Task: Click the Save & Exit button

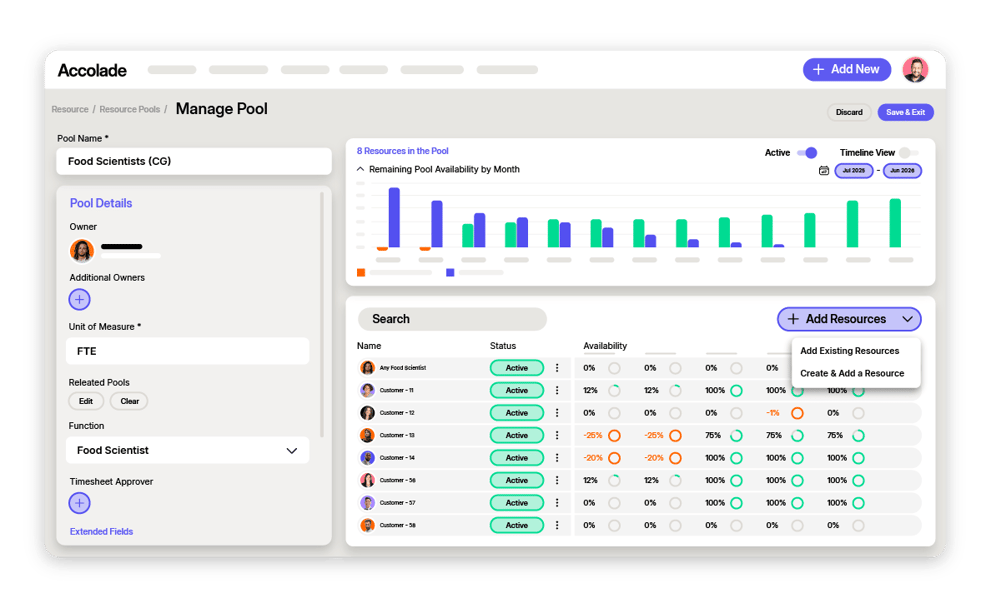Action: [905, 112]
